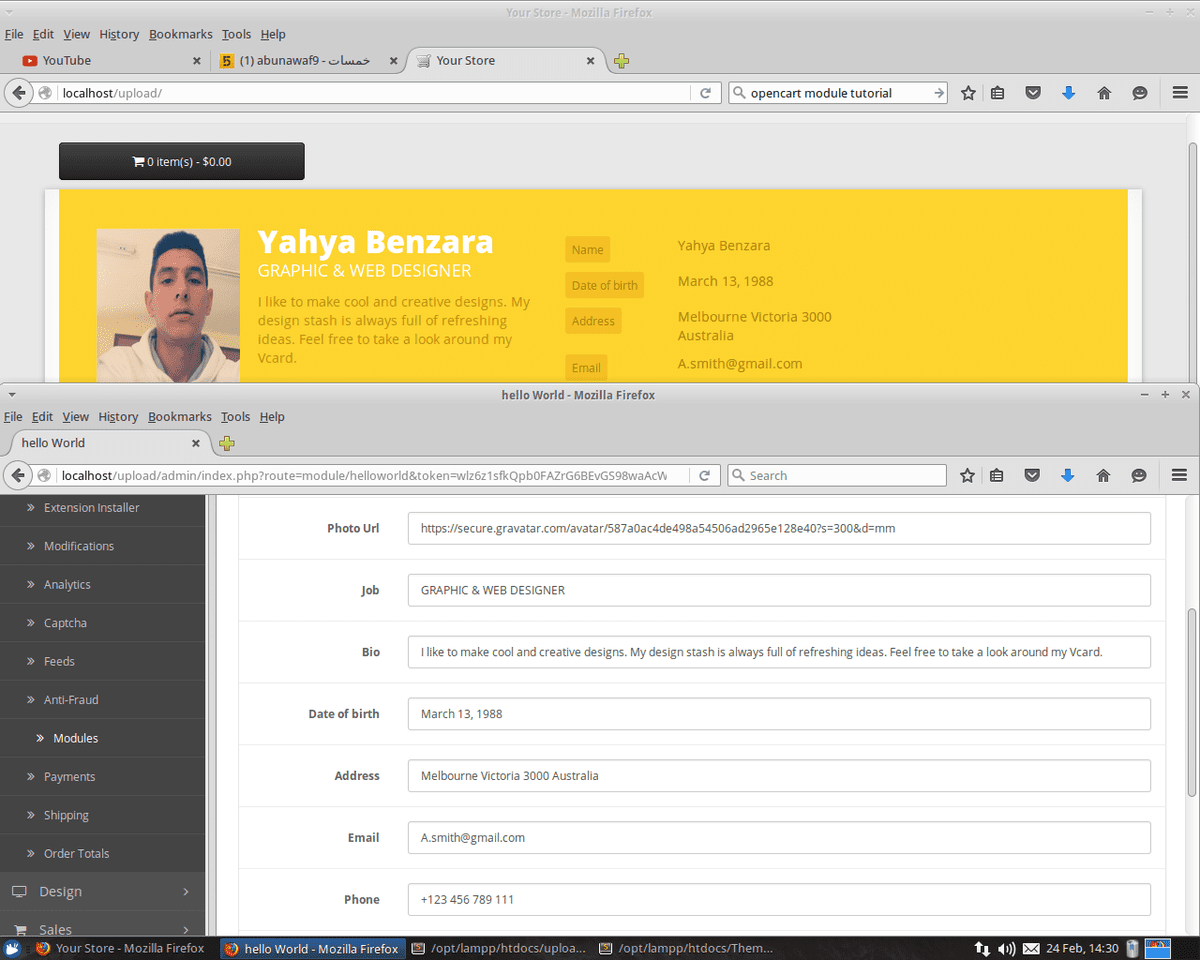Open Bookmarks menu in the hello World window
Viewport: 1200px width, 960px height.
[x=180, y=417]
